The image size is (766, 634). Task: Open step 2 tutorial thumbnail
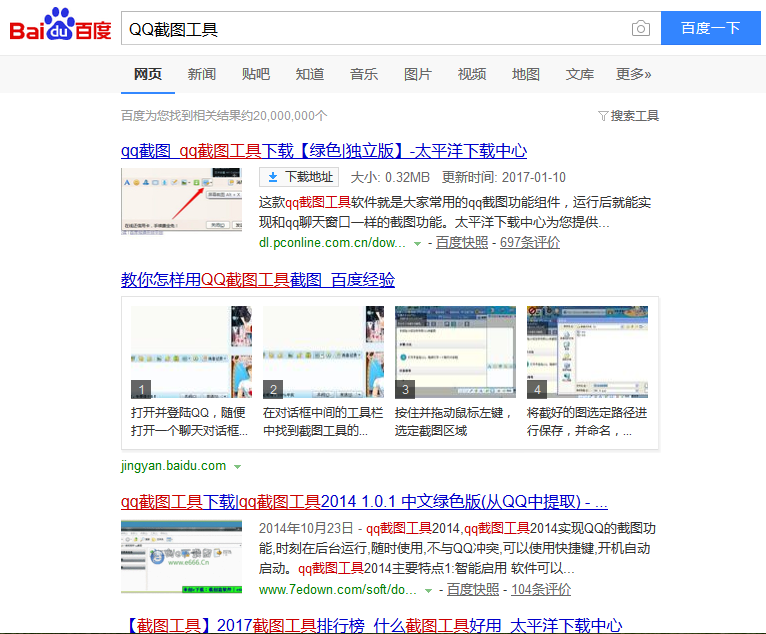pos(323,352)
